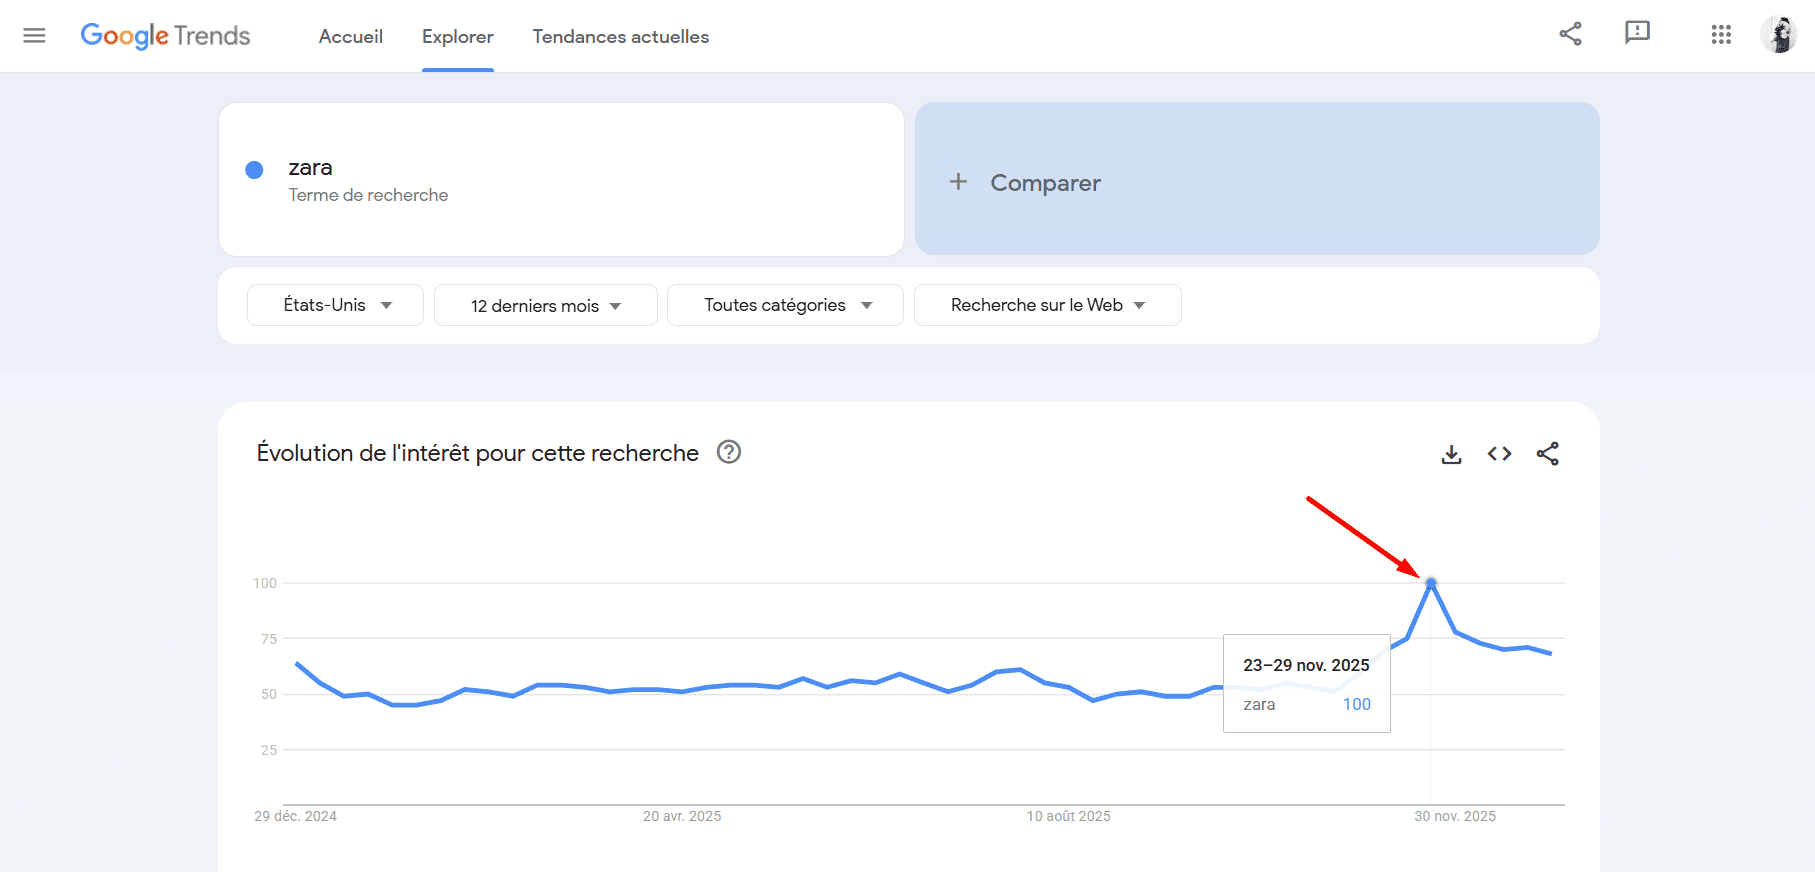Click the plus icon in Comparer
The width and height of the screenshot is (1815, 872).
coord(958,181)
